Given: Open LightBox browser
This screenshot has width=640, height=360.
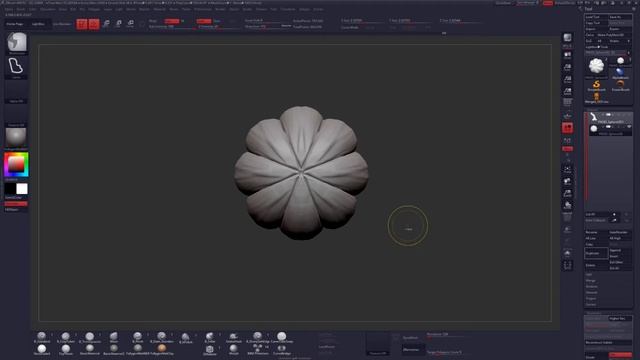Looking at the screenshot, I should coord(38,24).
